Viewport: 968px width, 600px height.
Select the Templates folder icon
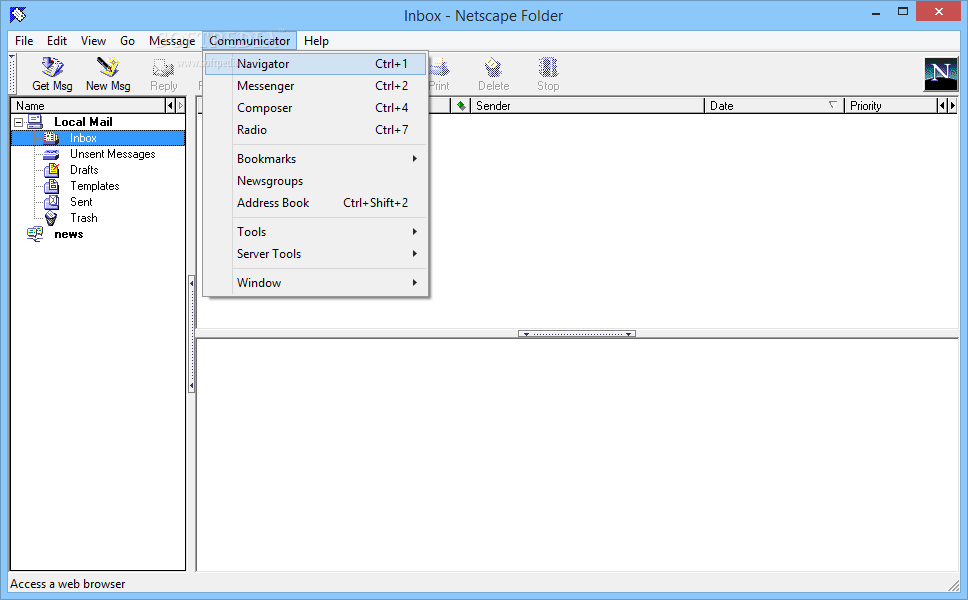click(x=52, y=185)
